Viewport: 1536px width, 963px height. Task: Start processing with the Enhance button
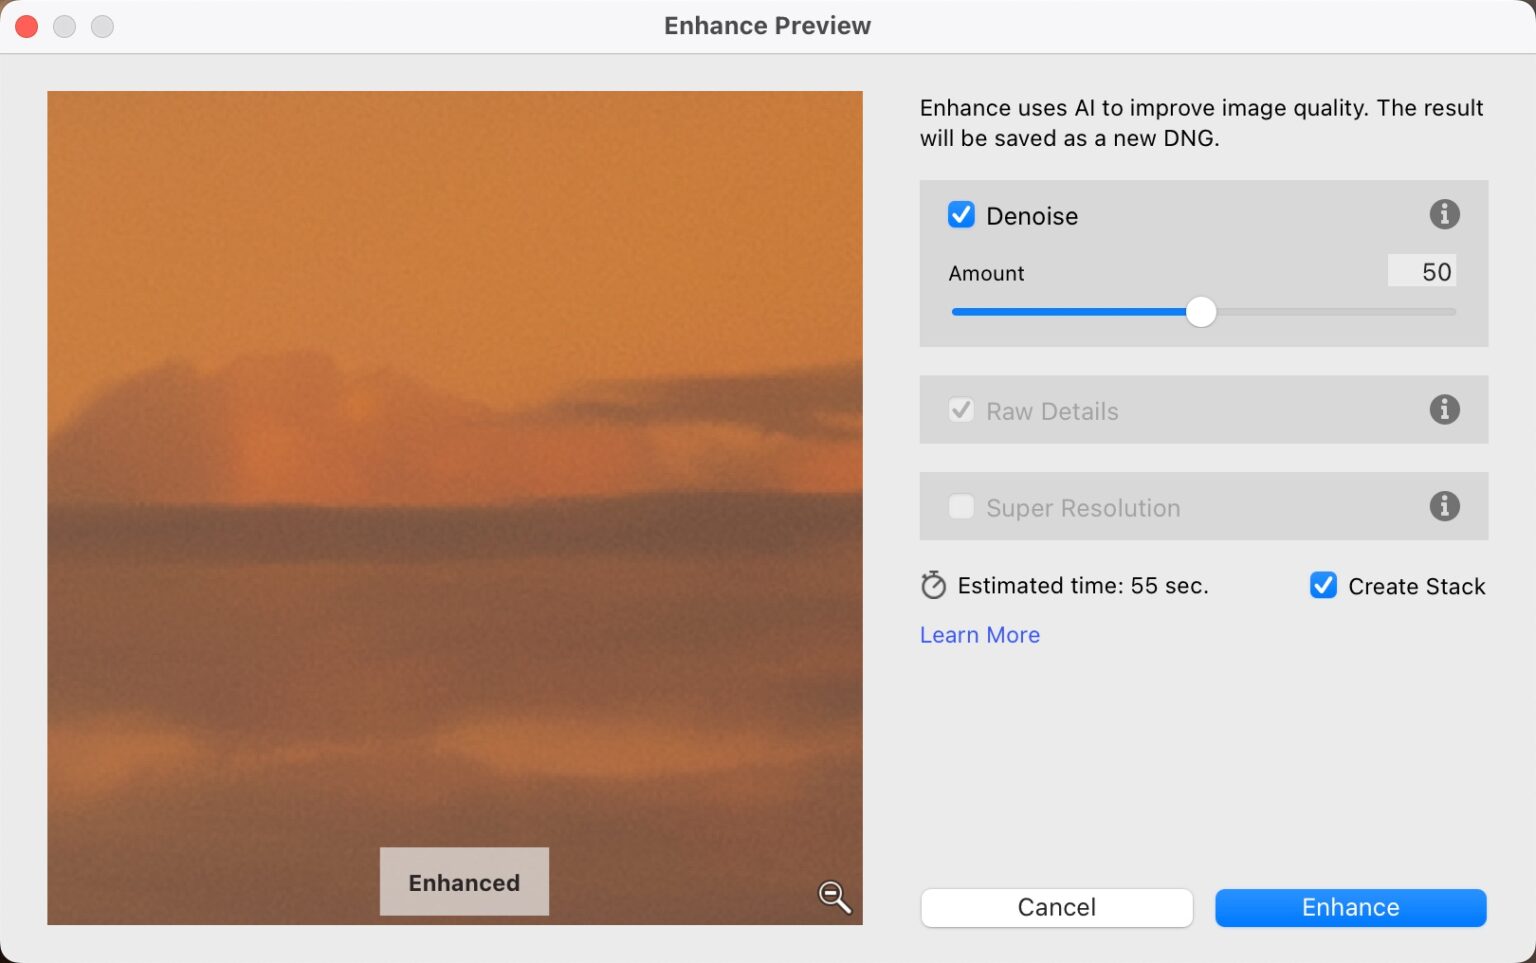1350,907
